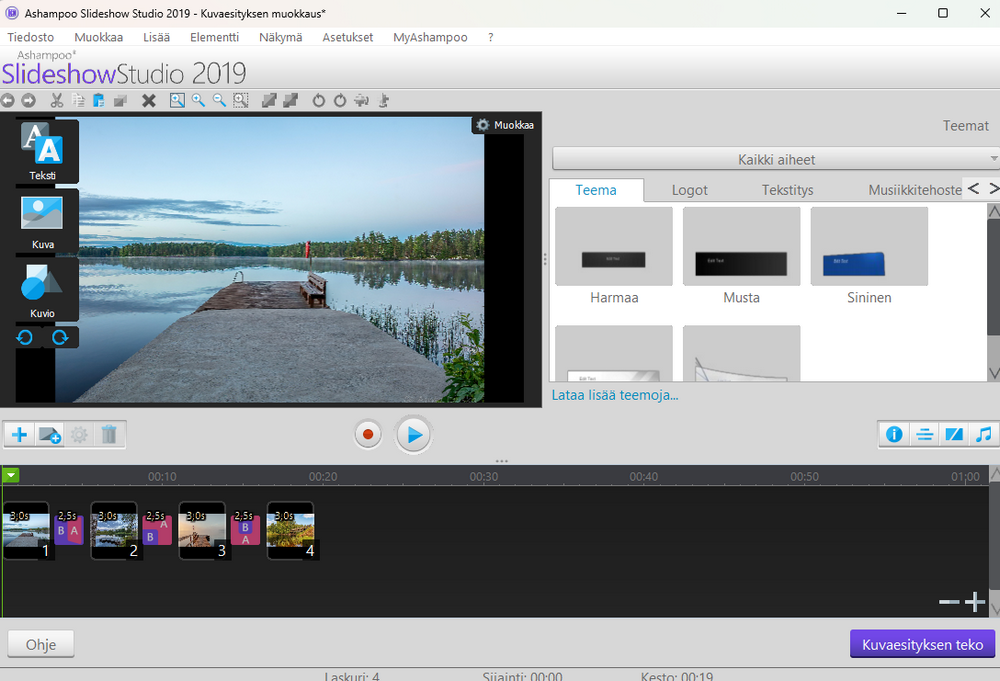Play the slideshow preview
Screen dimensions: 1000x681
coord(413,435)
